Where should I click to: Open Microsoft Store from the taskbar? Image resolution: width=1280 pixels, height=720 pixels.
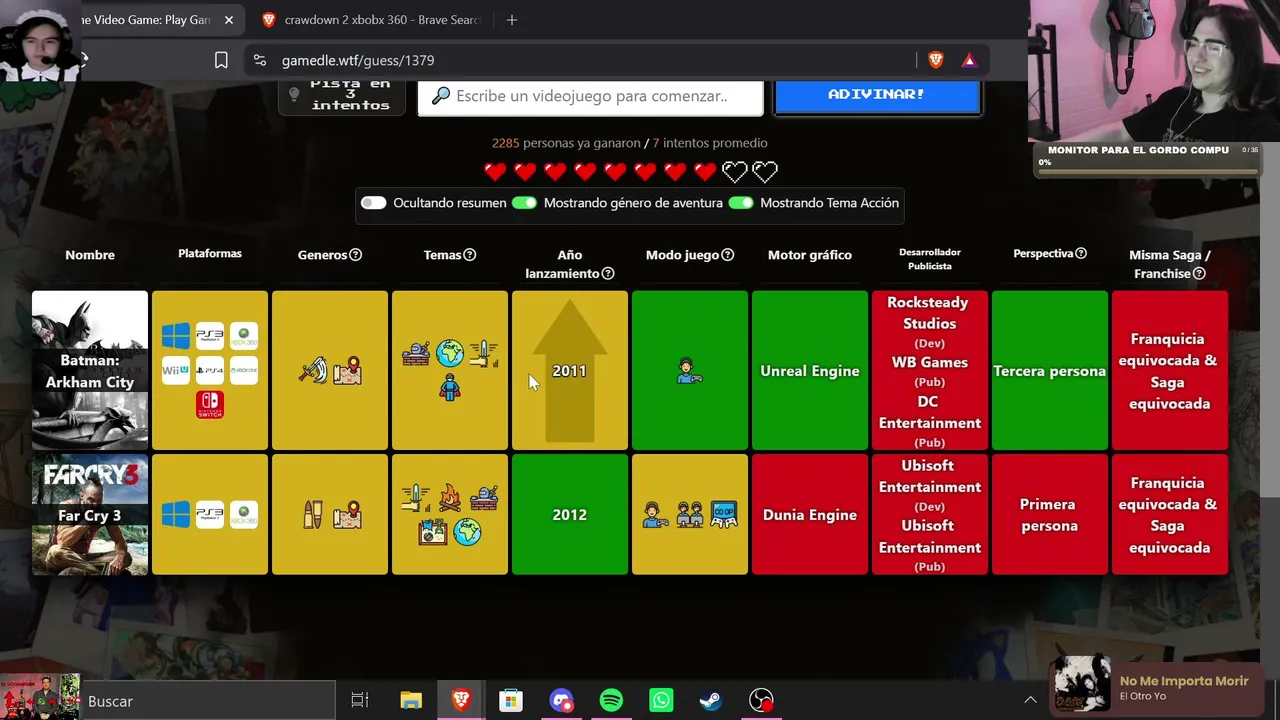(x=511, y=700)
